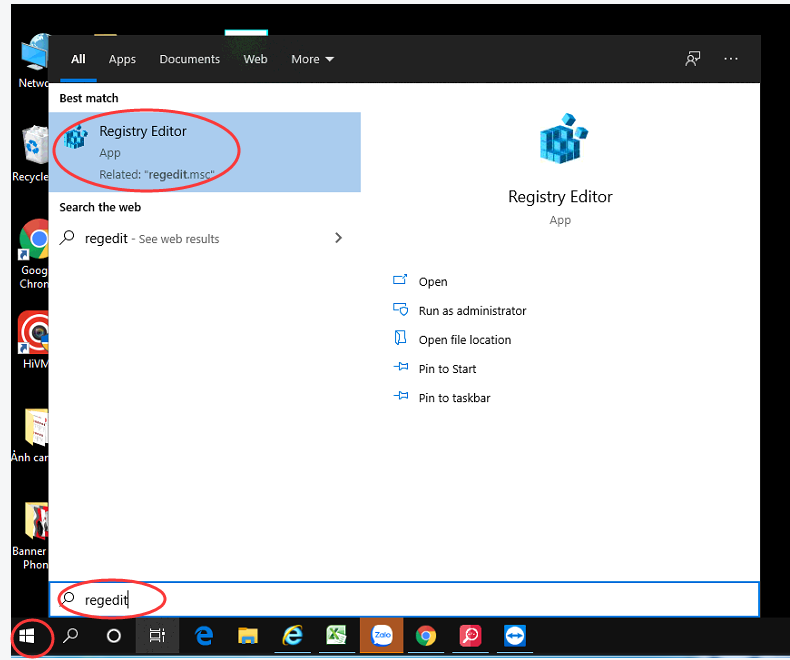Switch to the Documents tab
Screen dimensions: 790x660
click(x=189, y=59)
